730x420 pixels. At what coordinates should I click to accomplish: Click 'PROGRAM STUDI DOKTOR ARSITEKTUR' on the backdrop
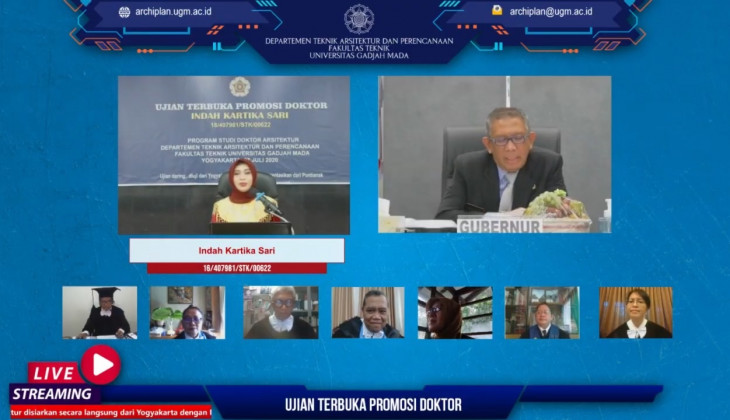click(243, 140)
